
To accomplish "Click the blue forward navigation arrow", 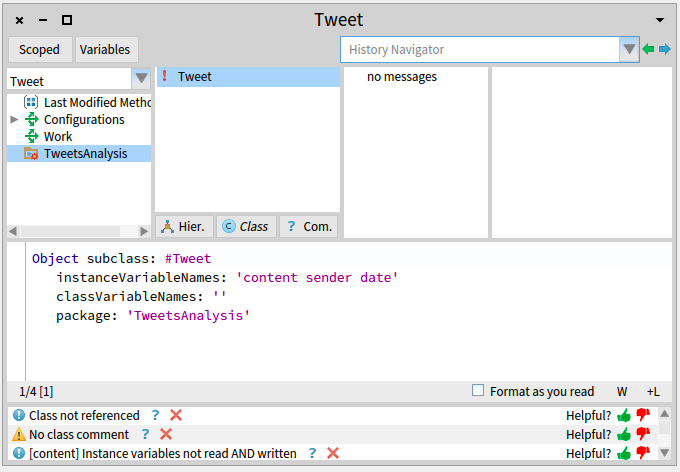I will (x=665, y=49).
